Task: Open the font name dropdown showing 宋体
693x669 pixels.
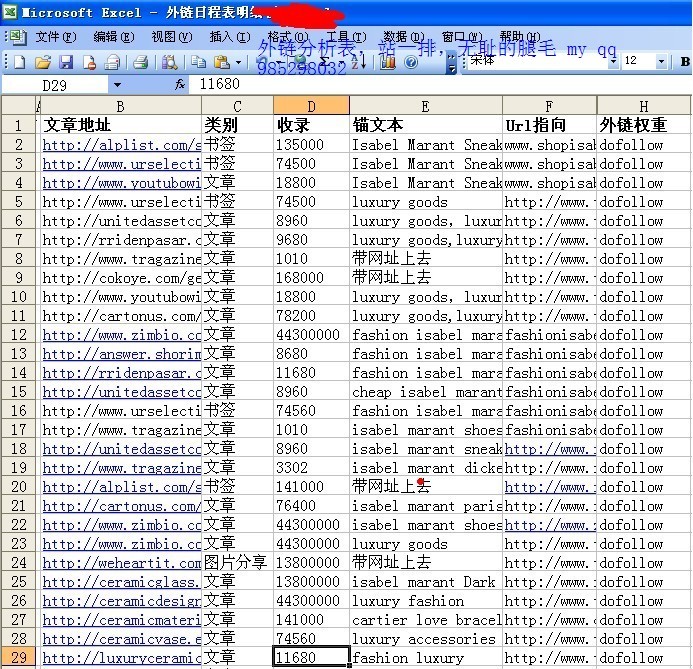Action: coord(611,62)
